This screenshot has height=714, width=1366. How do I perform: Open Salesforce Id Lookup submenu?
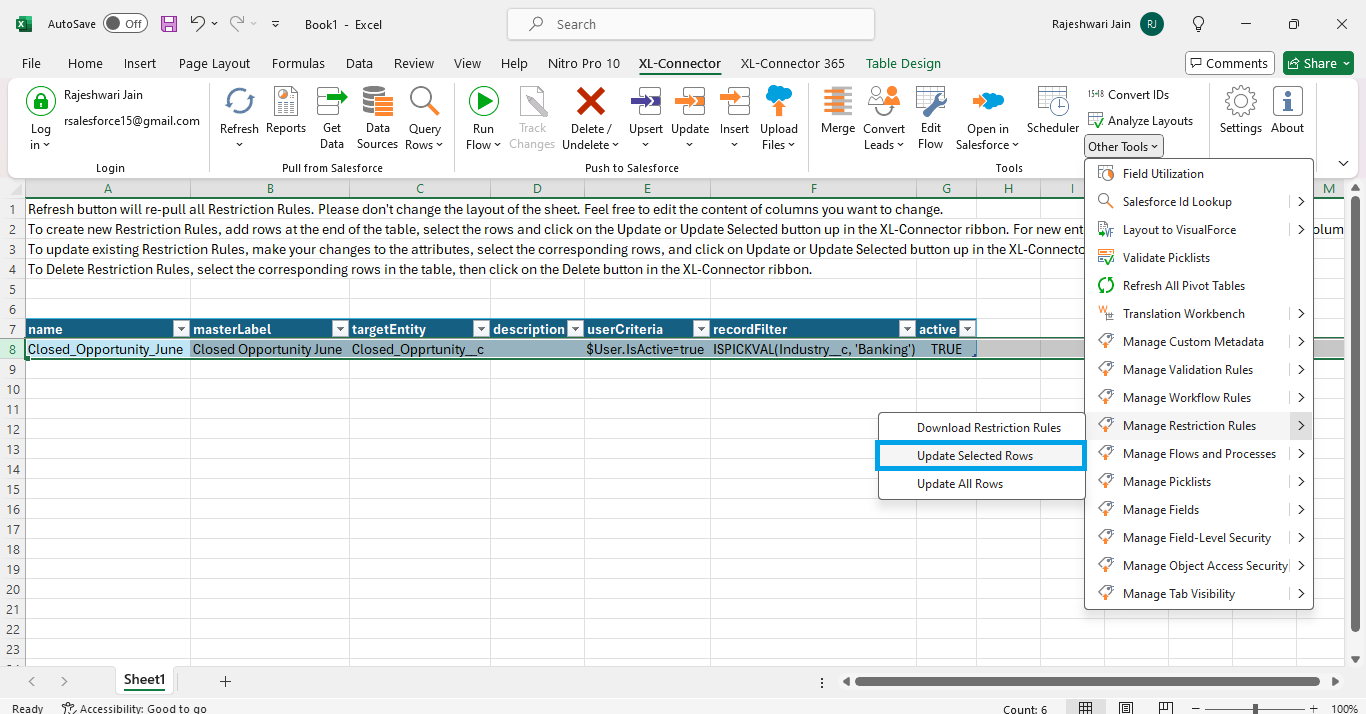coord(1199,202)
